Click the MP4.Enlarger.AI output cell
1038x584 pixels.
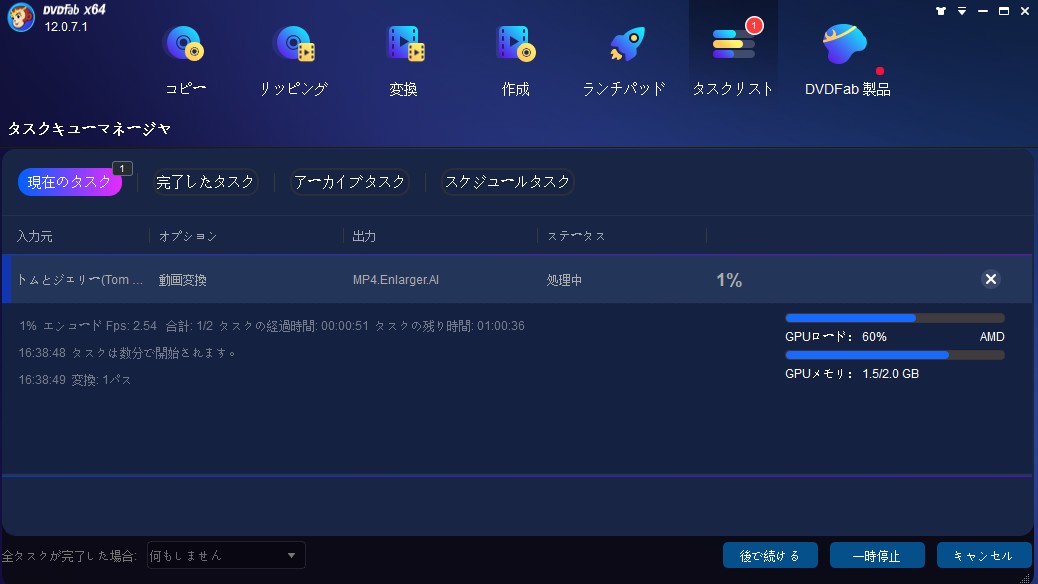(396, 280)
